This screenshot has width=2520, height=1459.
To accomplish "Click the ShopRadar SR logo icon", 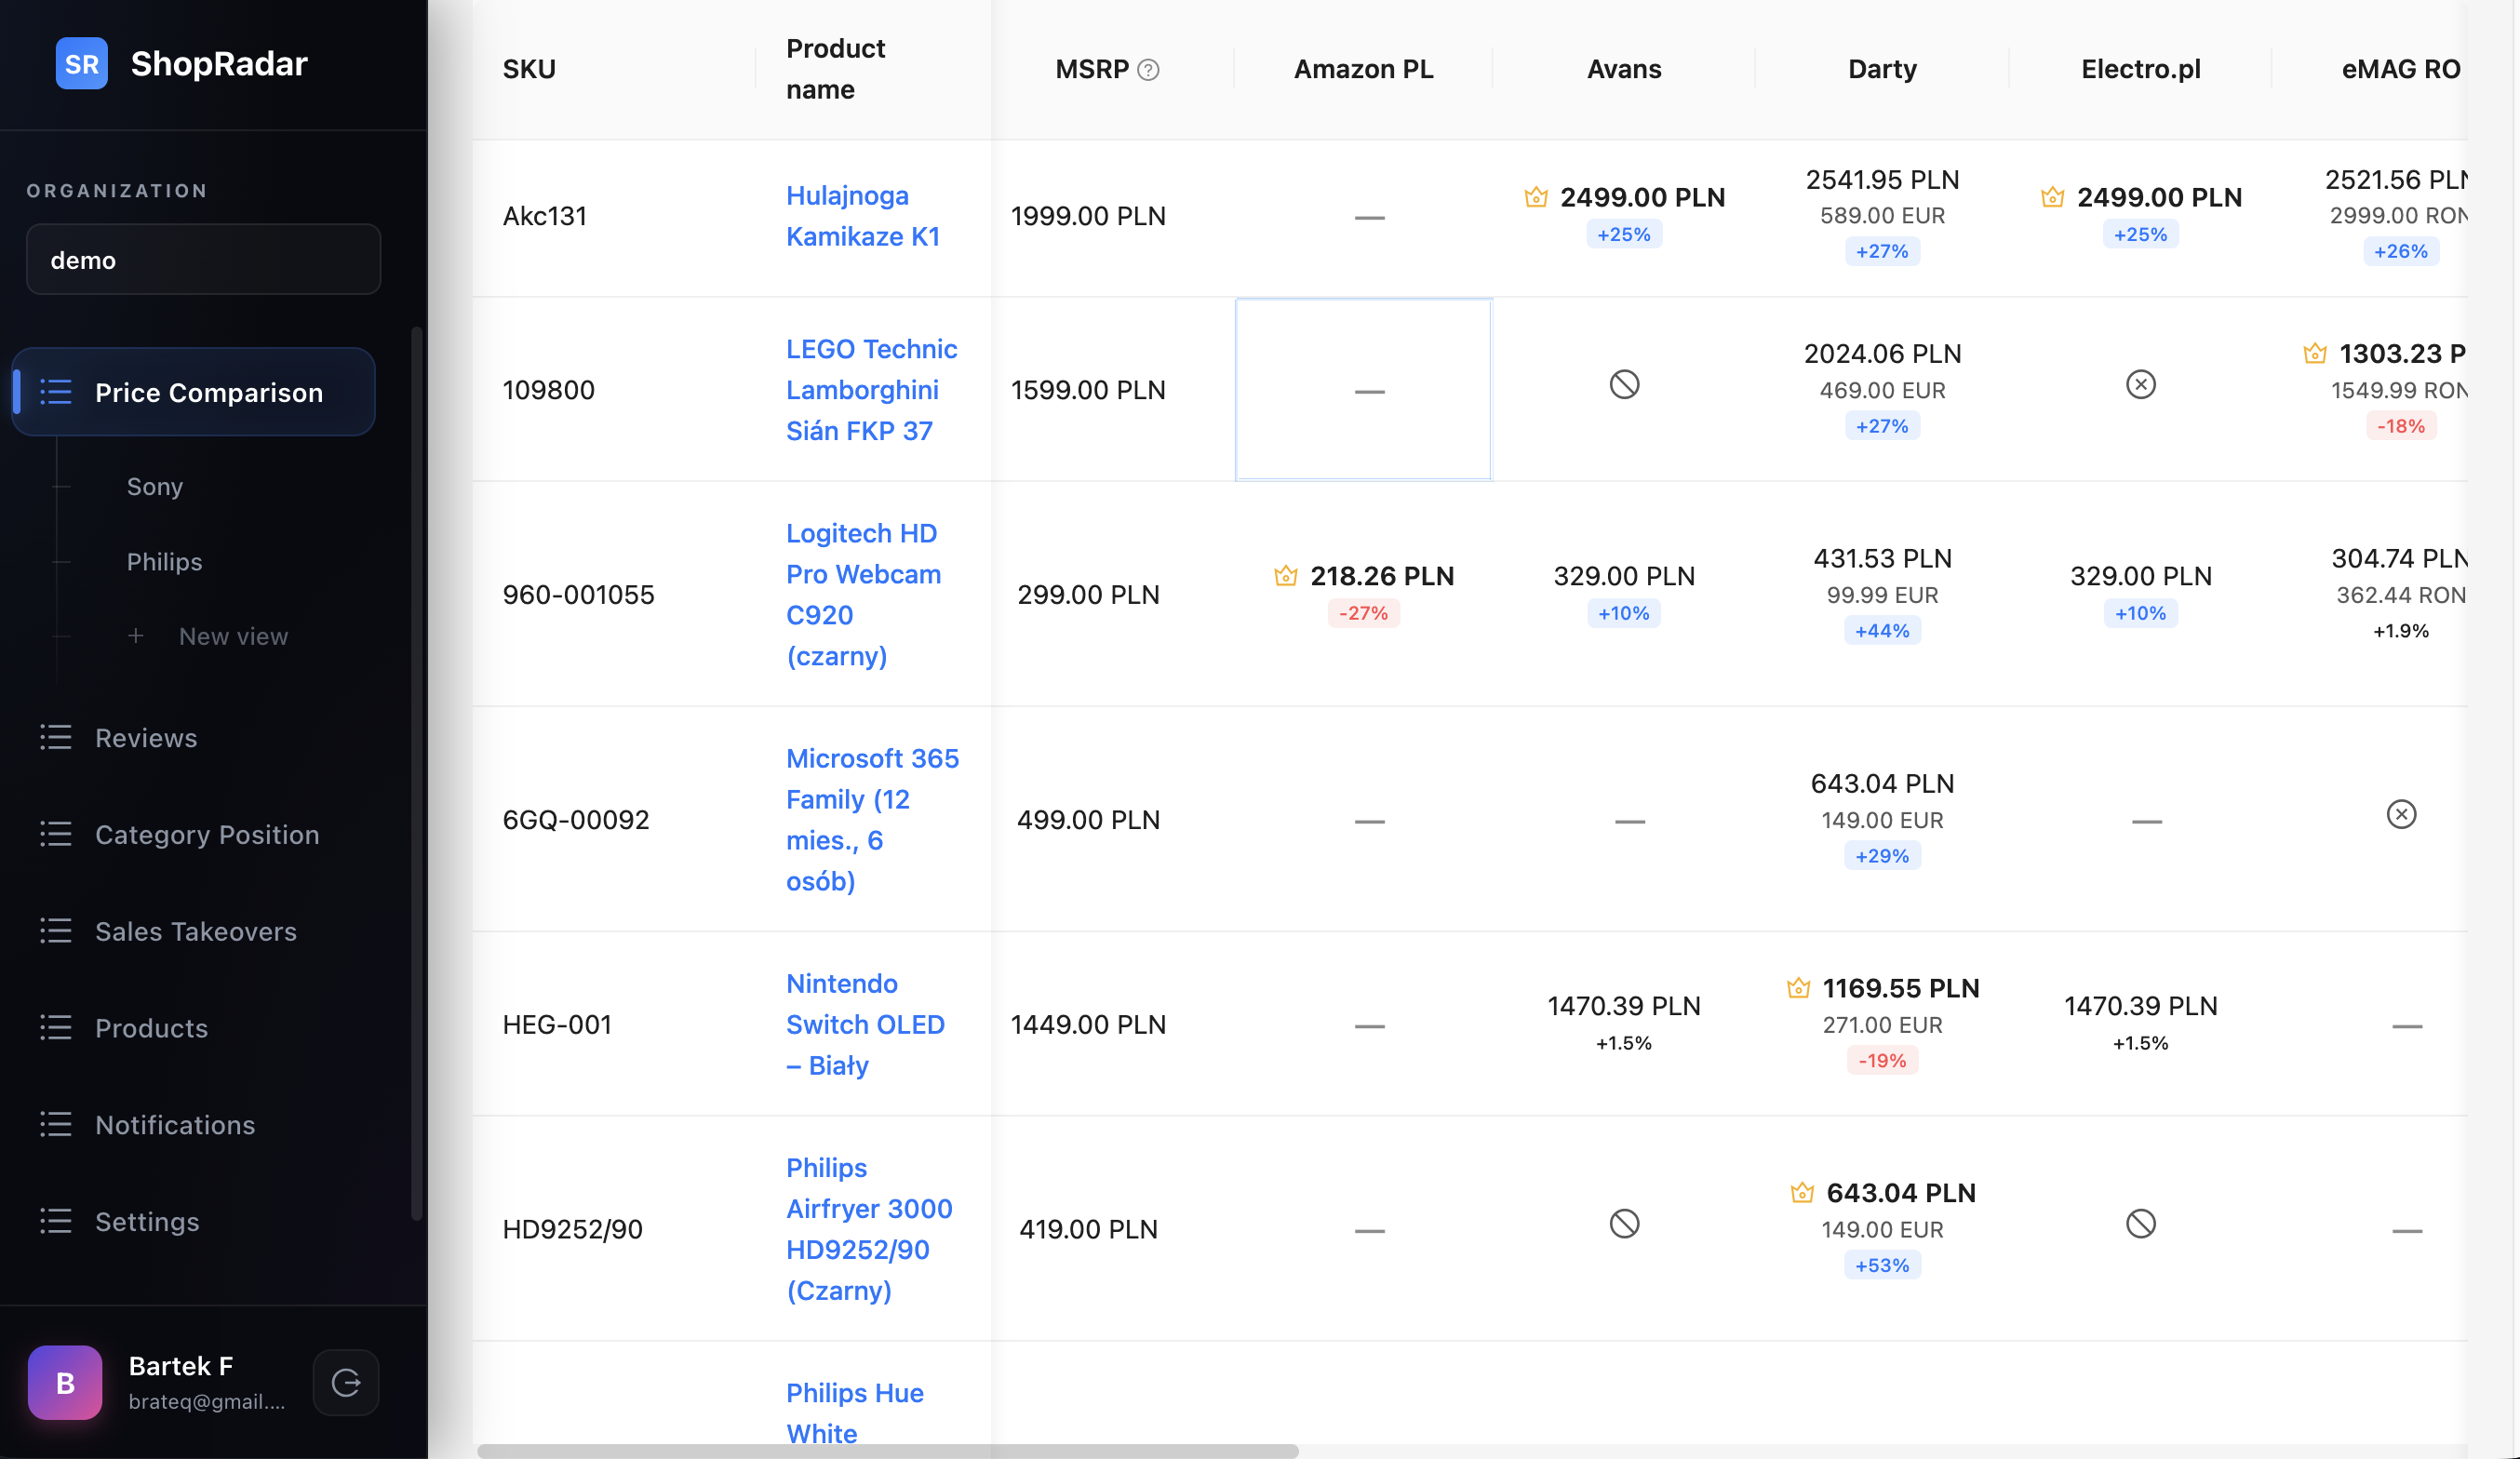I will pos(82,64).
